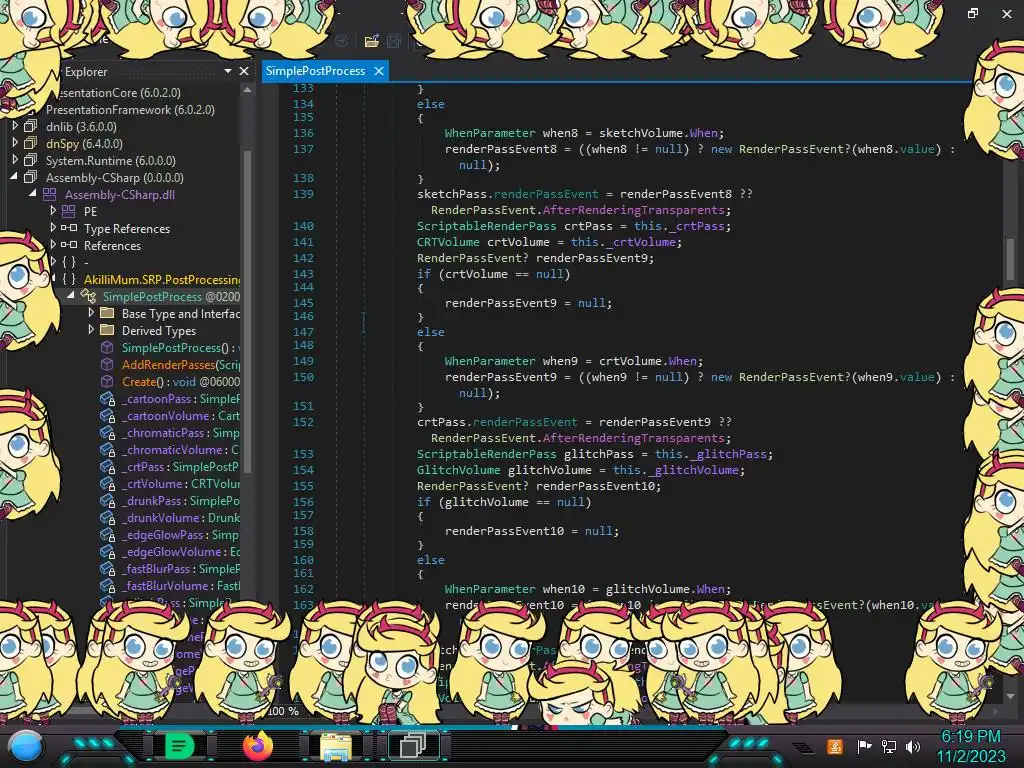Image resolution: width=1024 pixels, height=768 pixels.
Task: Open the 100 % zoom dropdown
Action: click(284, 711)
